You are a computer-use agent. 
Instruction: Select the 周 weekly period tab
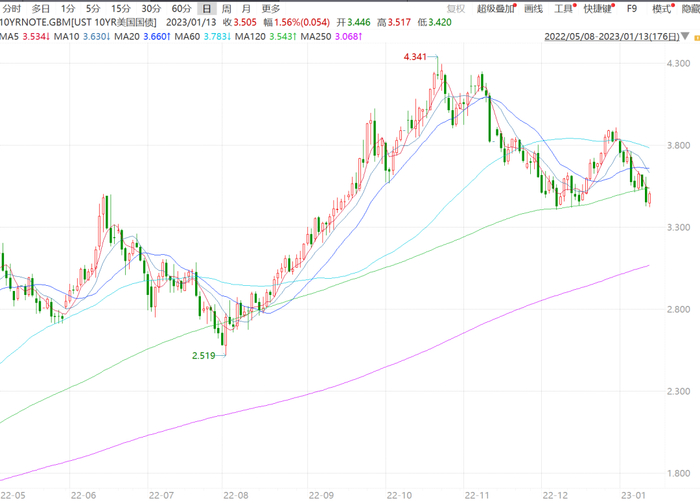227,8
